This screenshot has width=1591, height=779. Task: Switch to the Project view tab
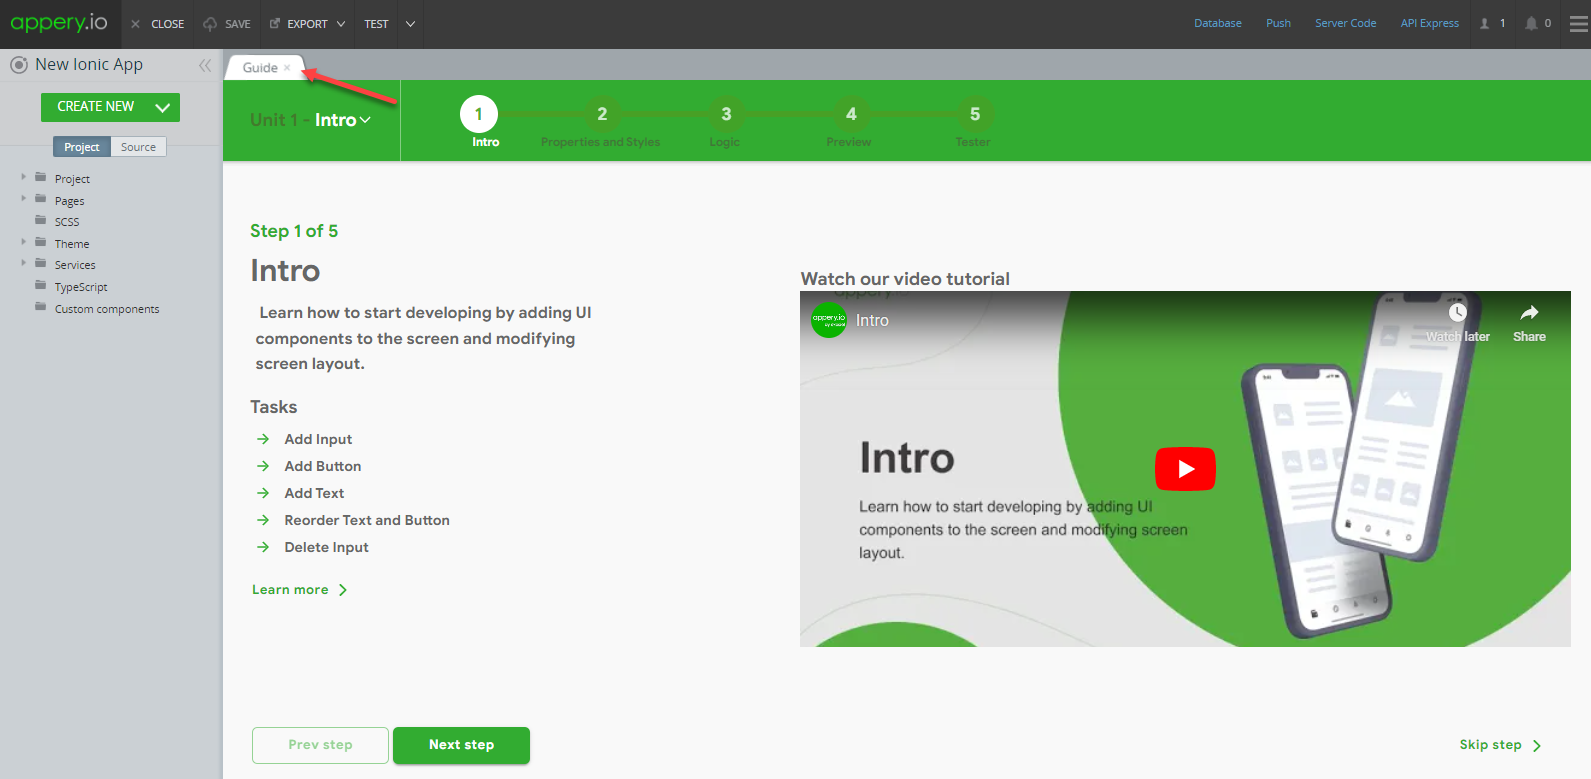[x=82, y=147]
